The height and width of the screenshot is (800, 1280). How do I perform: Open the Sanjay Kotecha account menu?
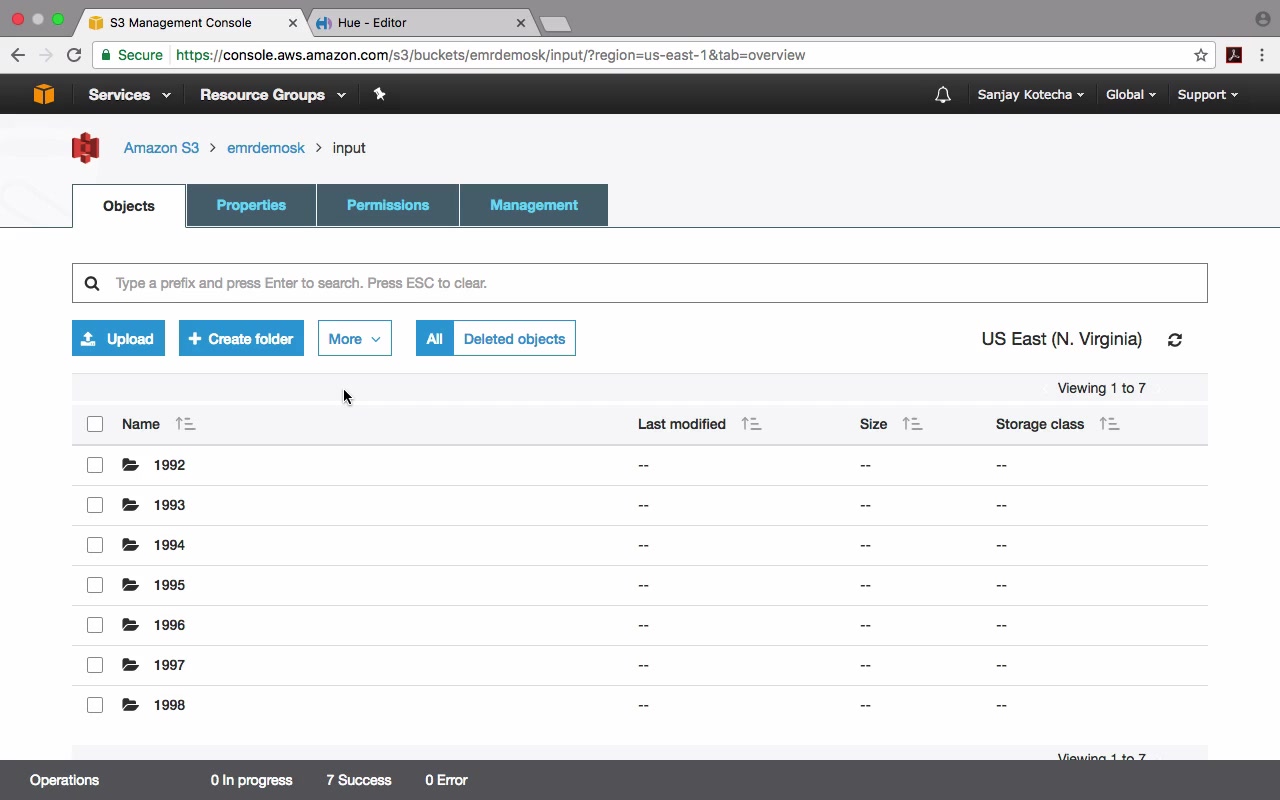[x=1031, y=95]
